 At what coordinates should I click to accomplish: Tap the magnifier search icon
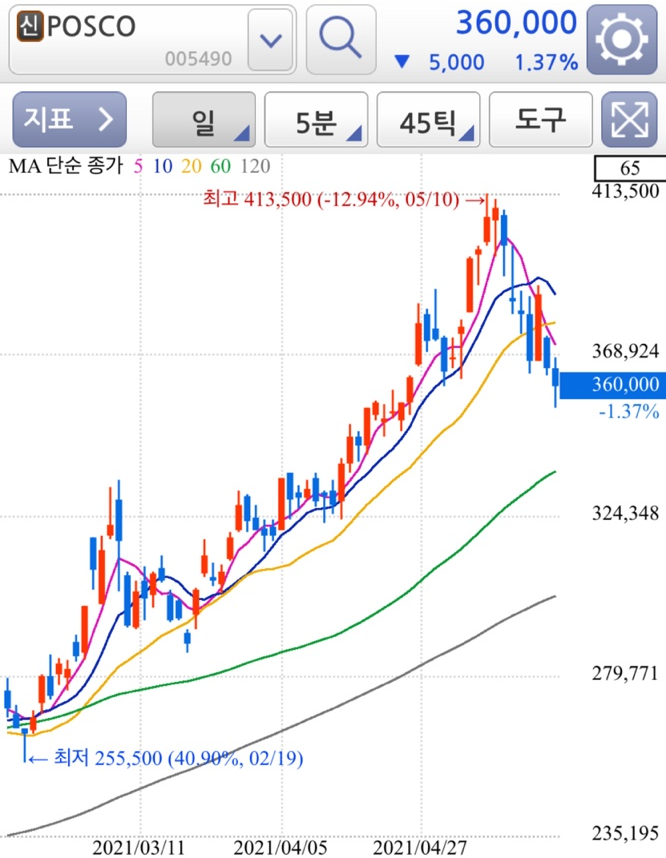(x=341, y=39)
